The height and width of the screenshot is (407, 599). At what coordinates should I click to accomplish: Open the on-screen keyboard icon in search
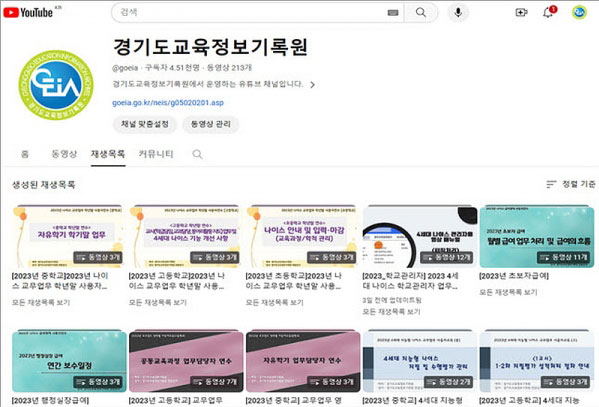393,13
